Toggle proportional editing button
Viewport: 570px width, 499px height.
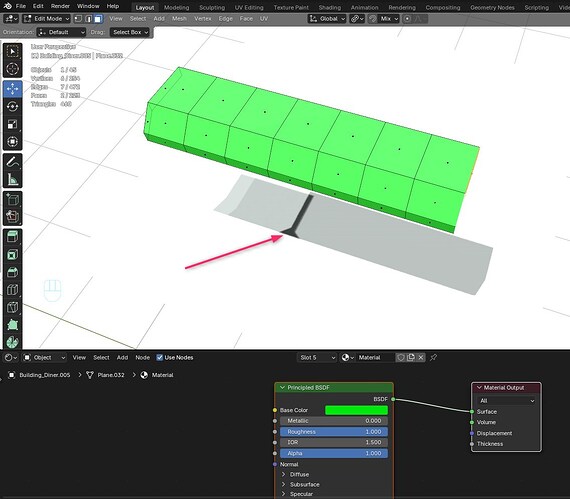point(408,19)
